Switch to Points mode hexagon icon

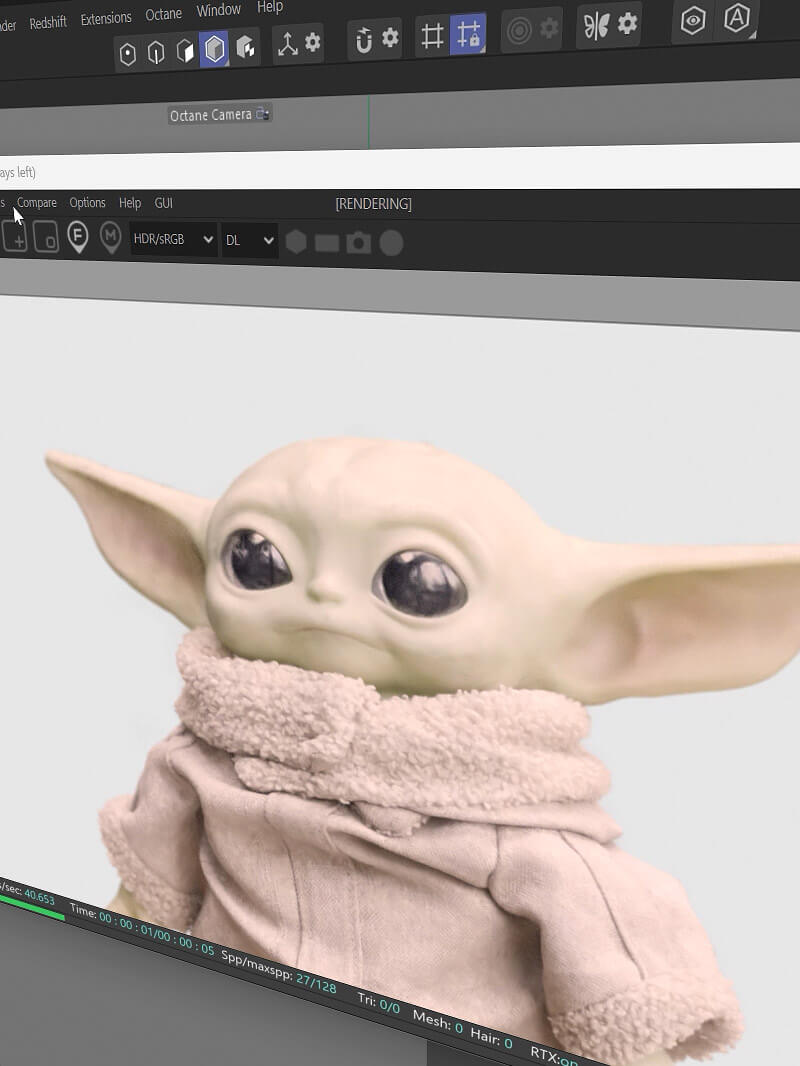tap(128, 54)
